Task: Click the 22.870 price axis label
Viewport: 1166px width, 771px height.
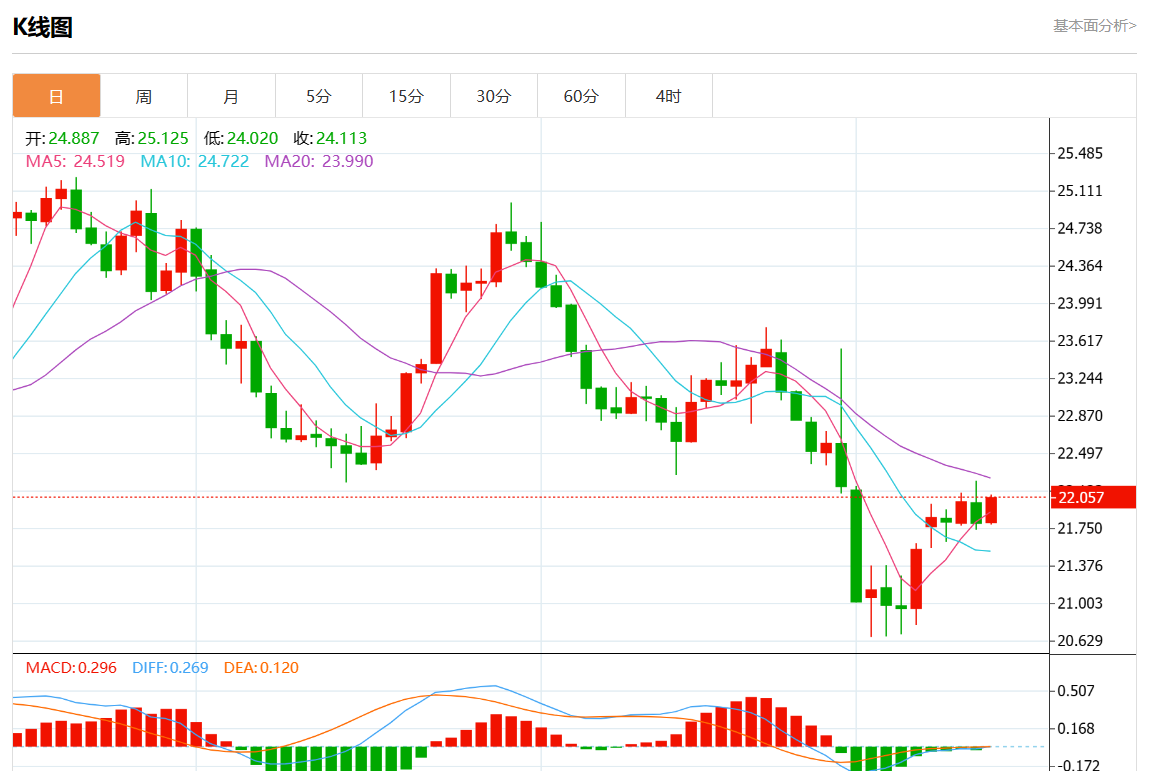Action: [x=1080, y=416]
